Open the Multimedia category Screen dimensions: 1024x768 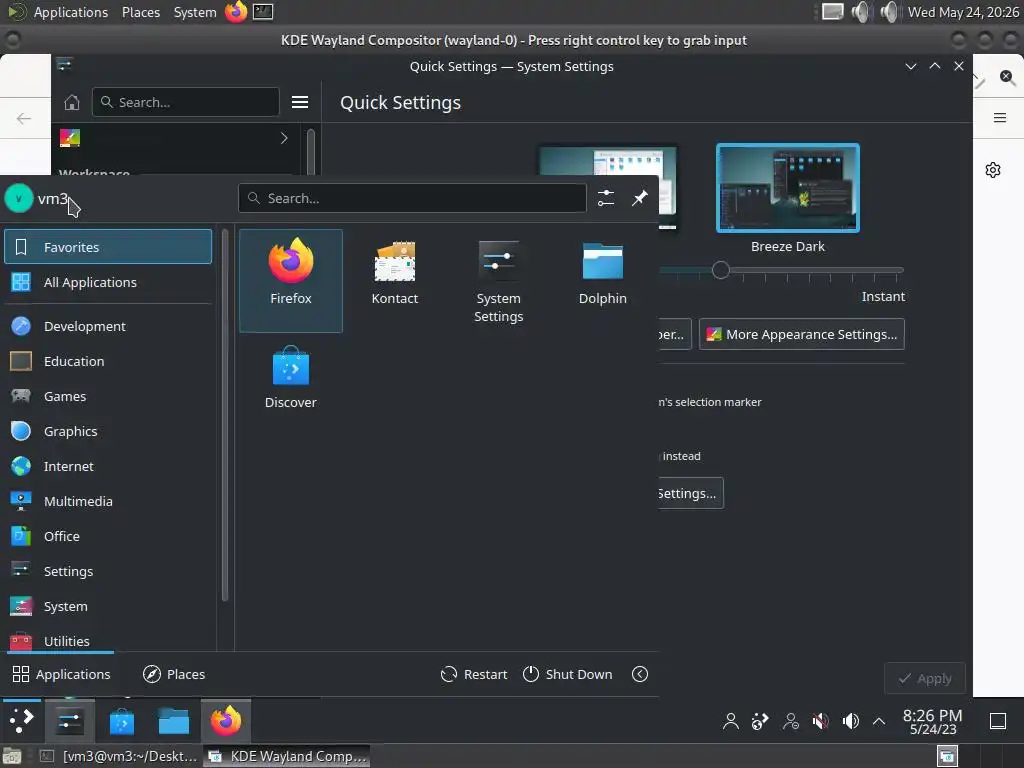click(x=108, y=501)
